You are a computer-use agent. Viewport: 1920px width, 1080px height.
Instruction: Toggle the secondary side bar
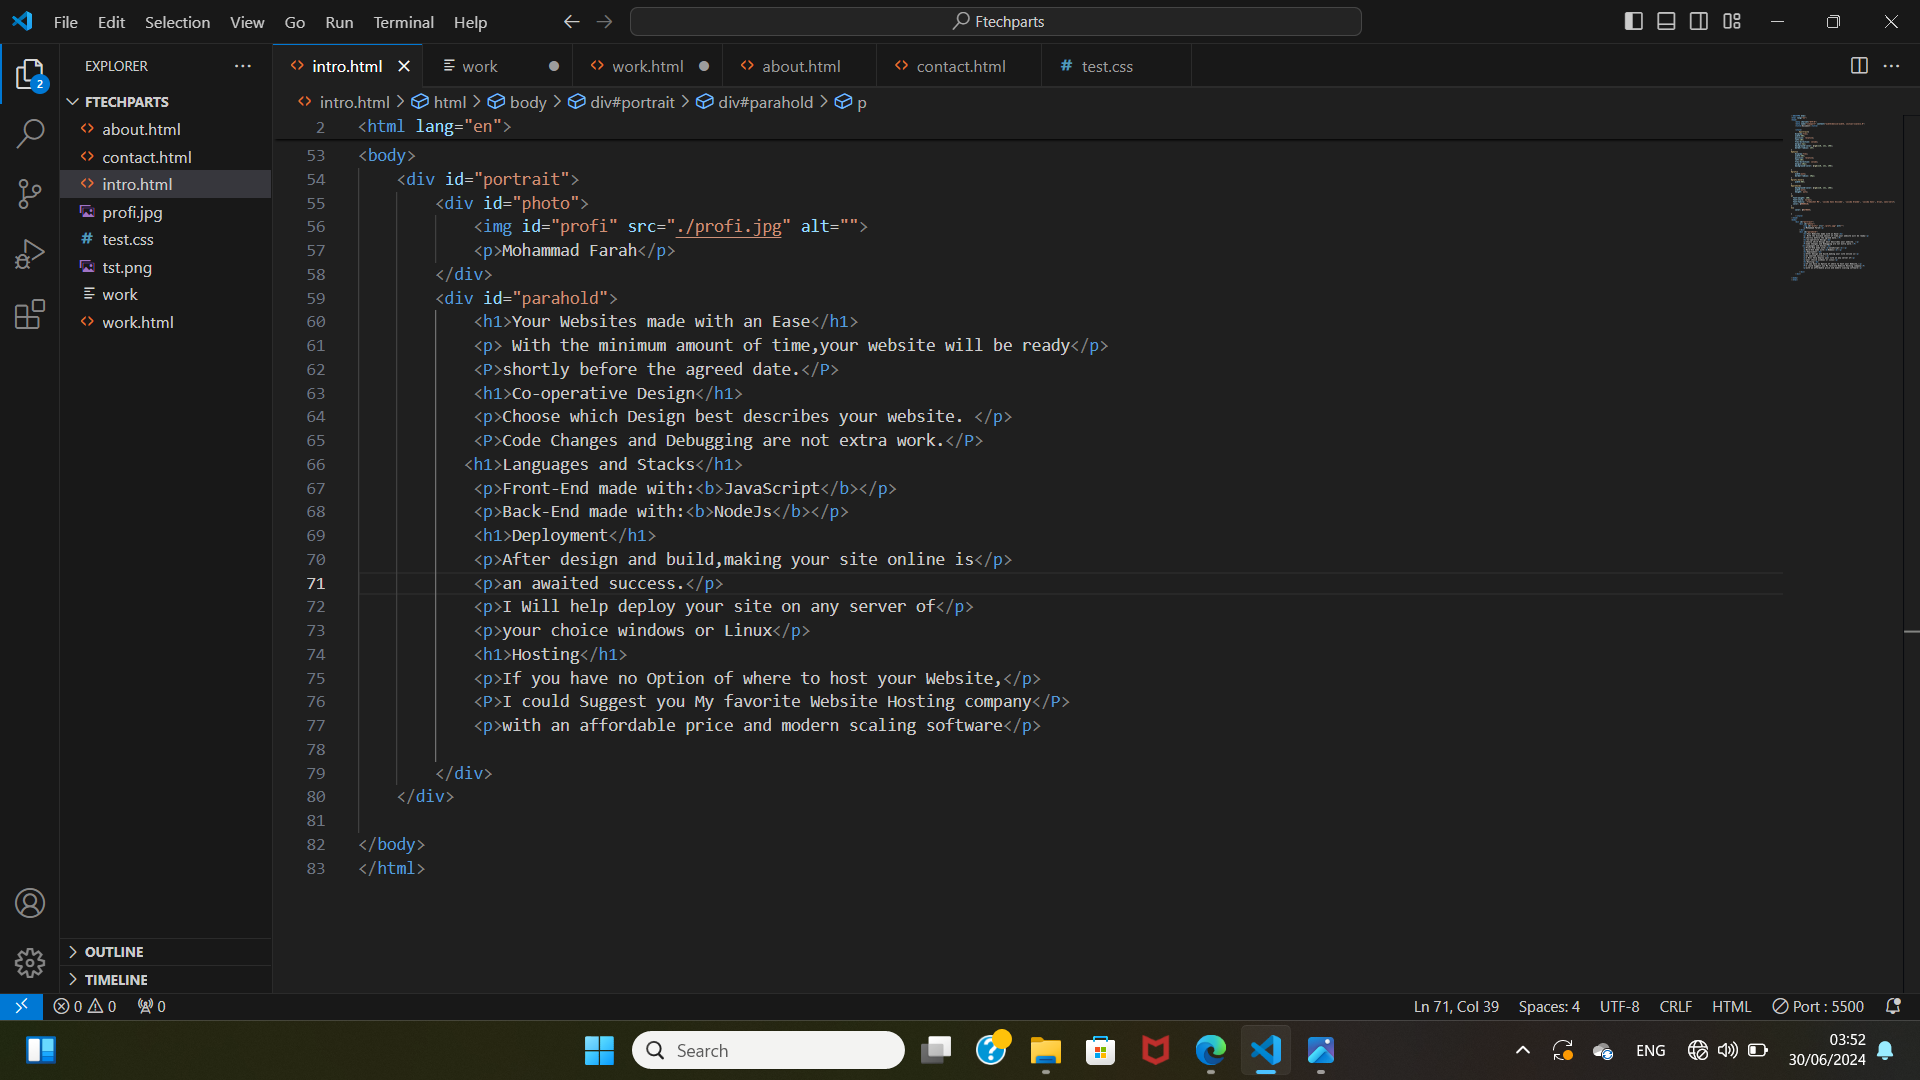pos(1699,21)
